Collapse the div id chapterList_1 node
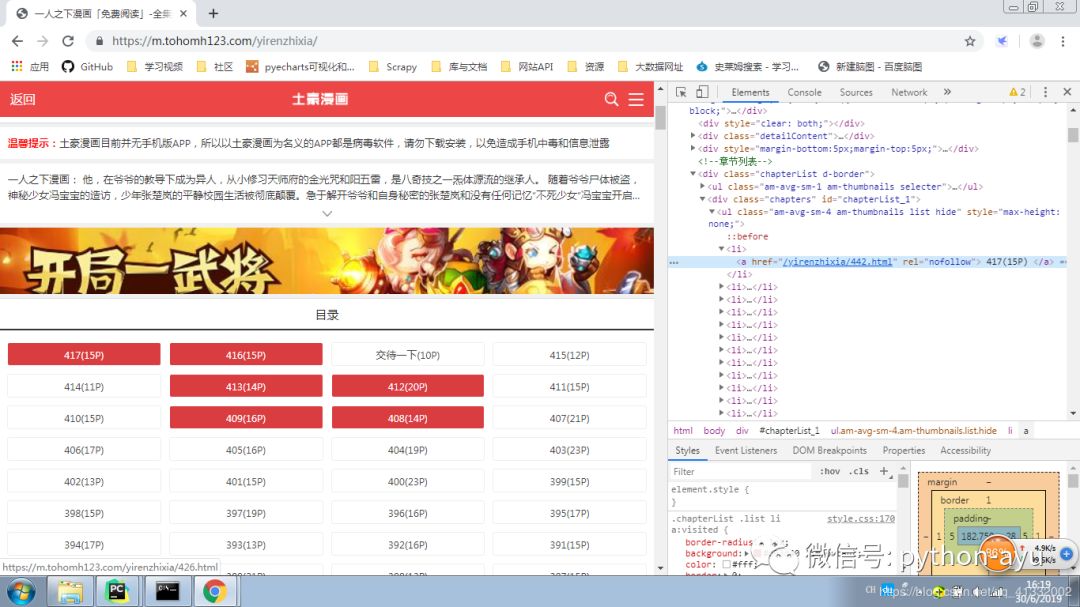1080x607 pixels. (x=703, y=199)
